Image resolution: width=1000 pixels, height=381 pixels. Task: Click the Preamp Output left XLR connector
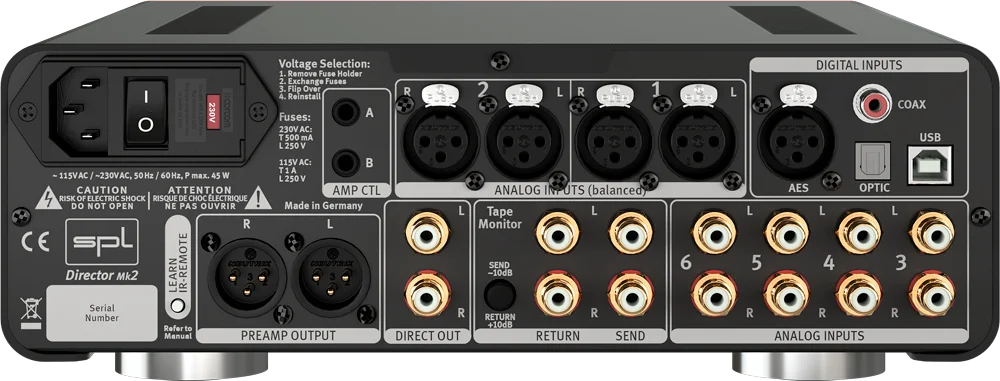[x=331, y=277]
